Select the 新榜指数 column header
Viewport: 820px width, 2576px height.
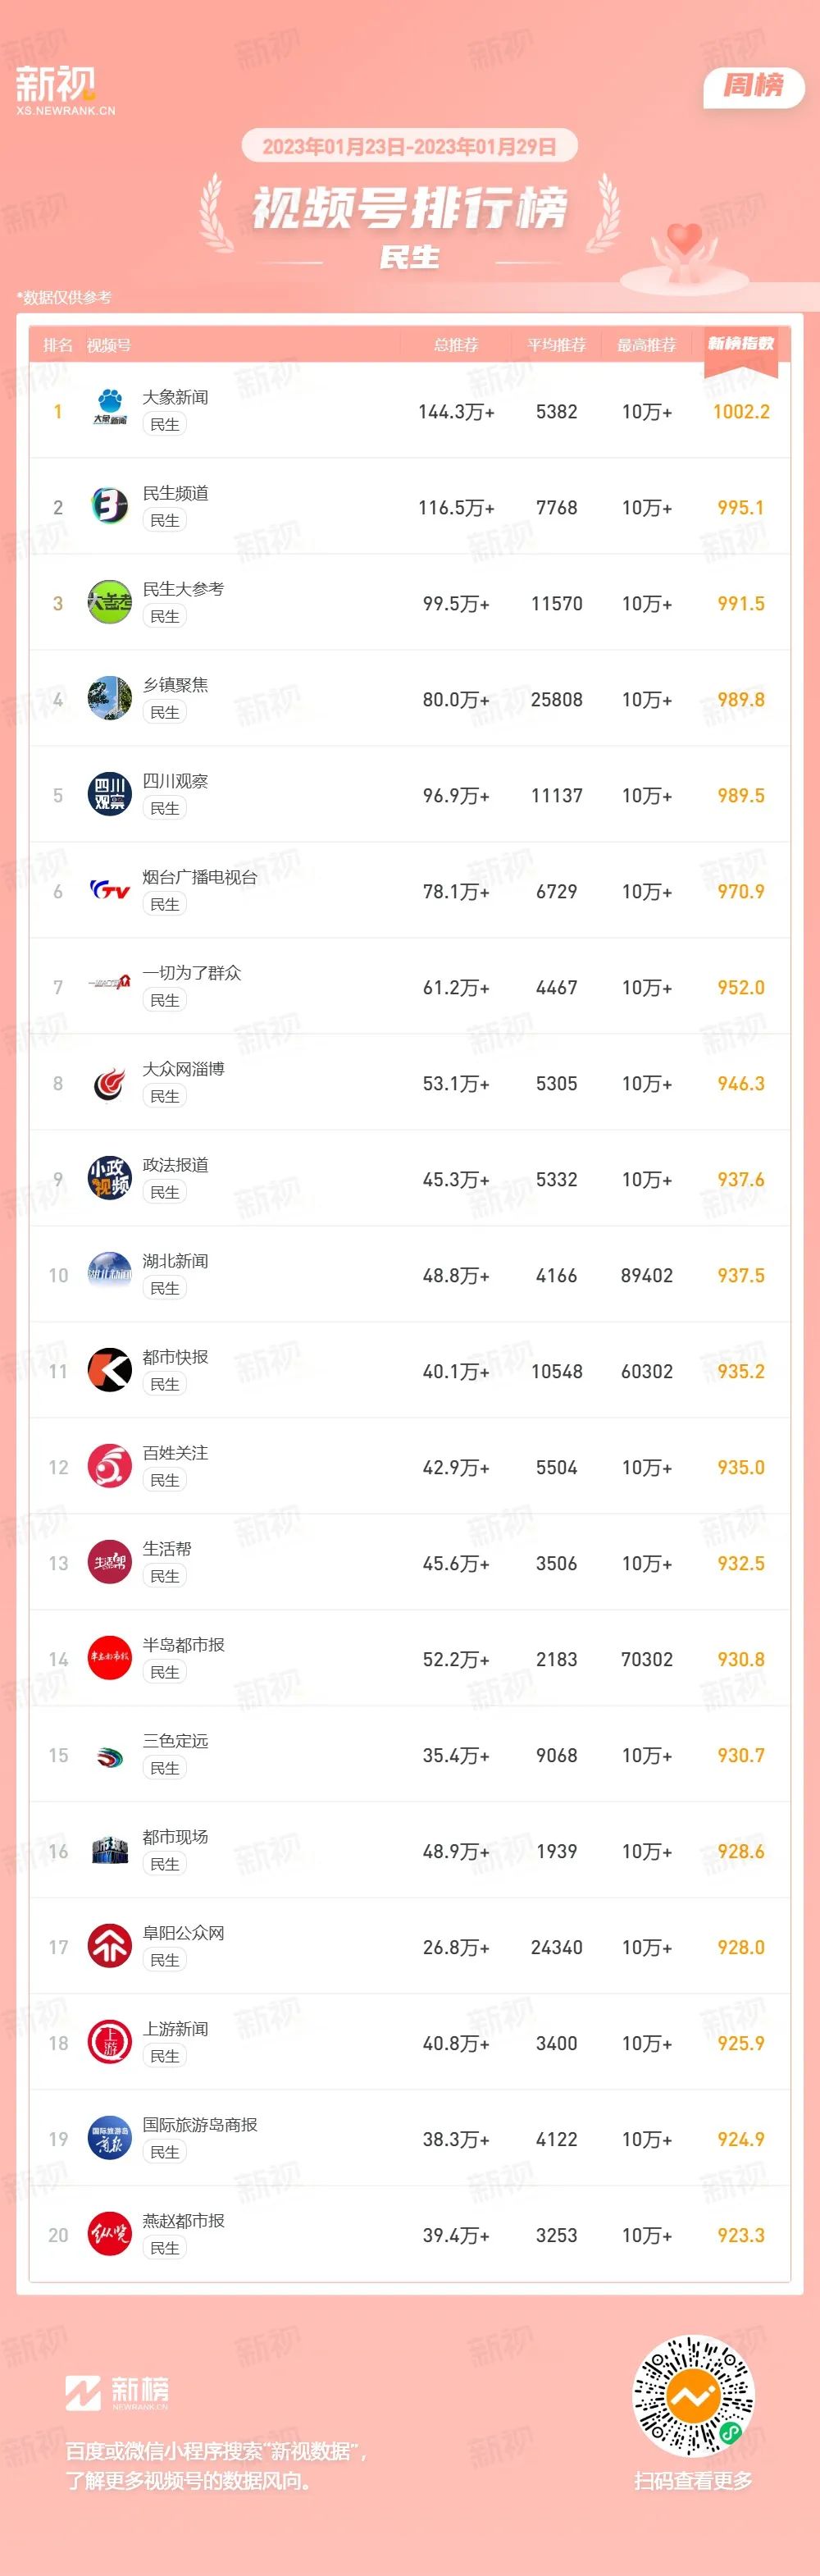click(741, 344)
